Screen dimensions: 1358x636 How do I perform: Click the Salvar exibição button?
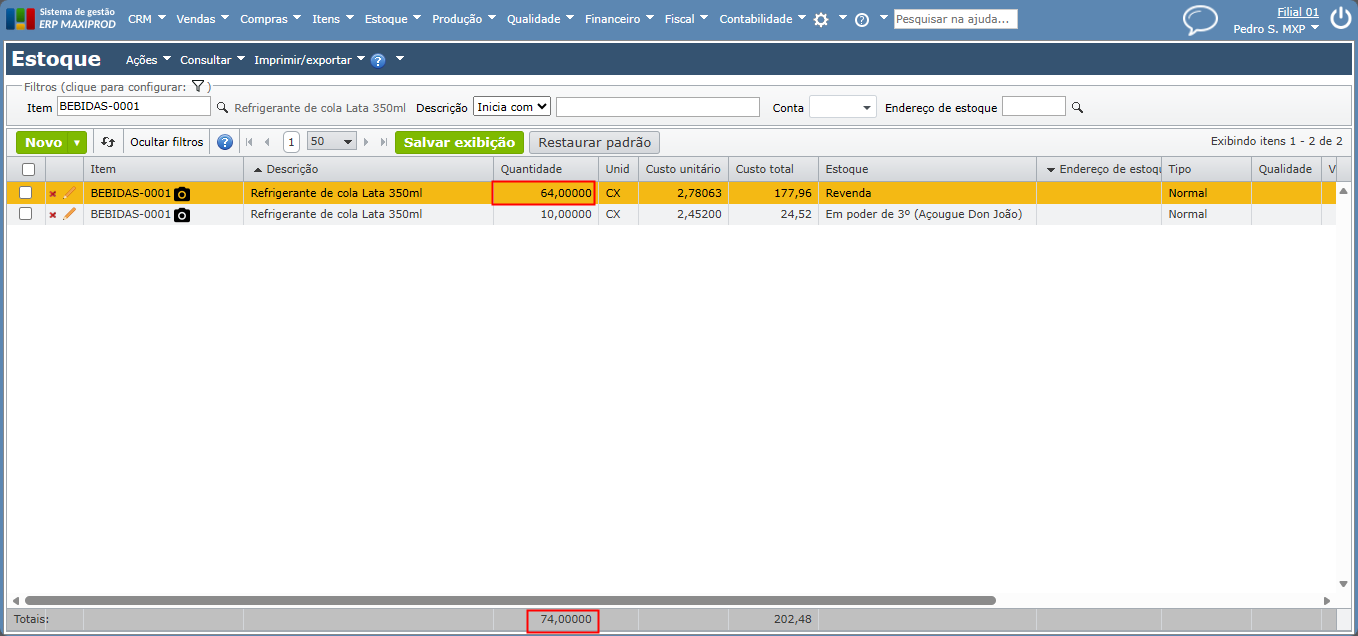point(459,142)
